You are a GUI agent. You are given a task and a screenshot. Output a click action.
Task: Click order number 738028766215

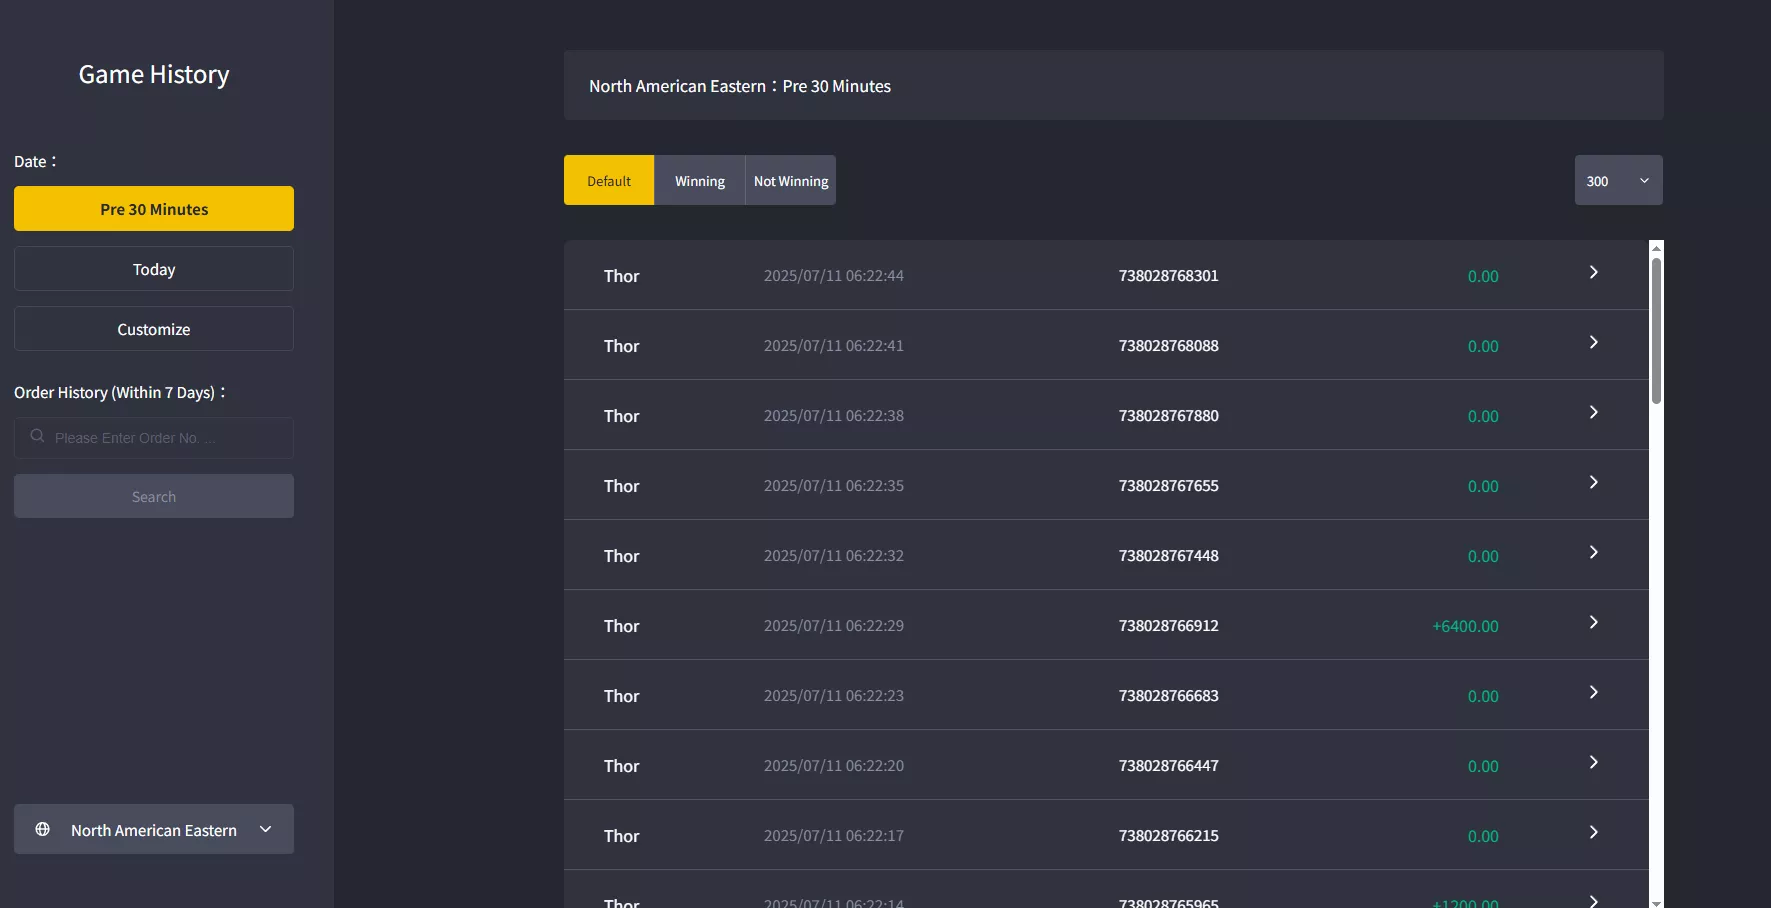pyautogui.click(x=1169, y=835)
